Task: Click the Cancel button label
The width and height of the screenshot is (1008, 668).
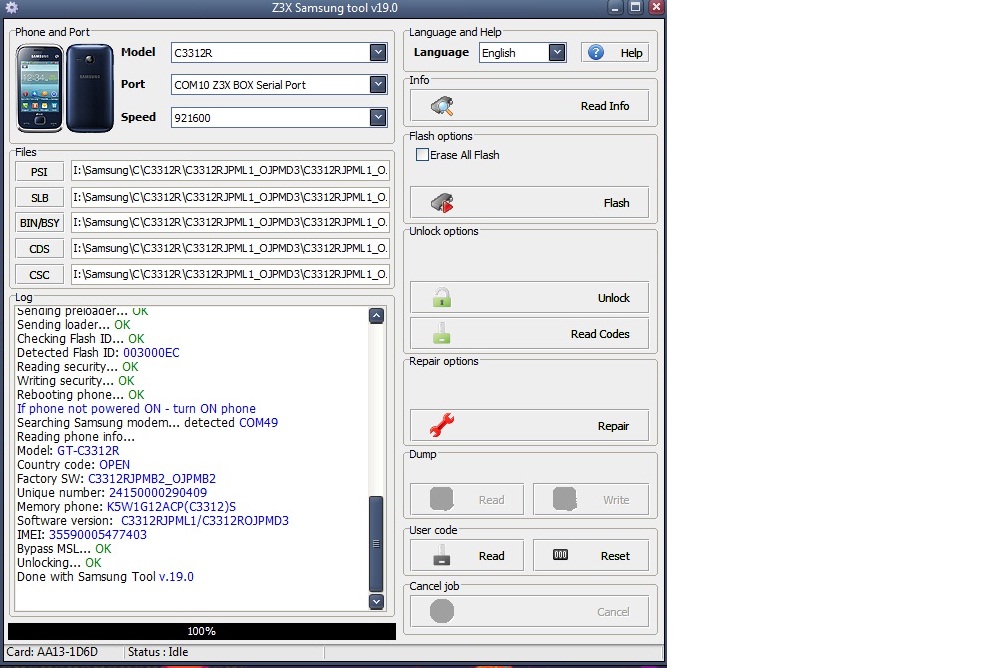Action: click(x=613, y=611)
